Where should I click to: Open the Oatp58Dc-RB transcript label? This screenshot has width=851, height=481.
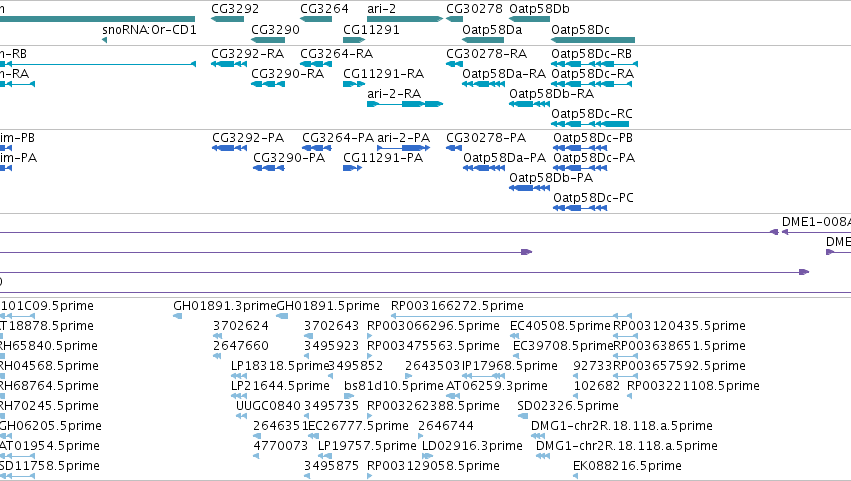tap(592, 54)
